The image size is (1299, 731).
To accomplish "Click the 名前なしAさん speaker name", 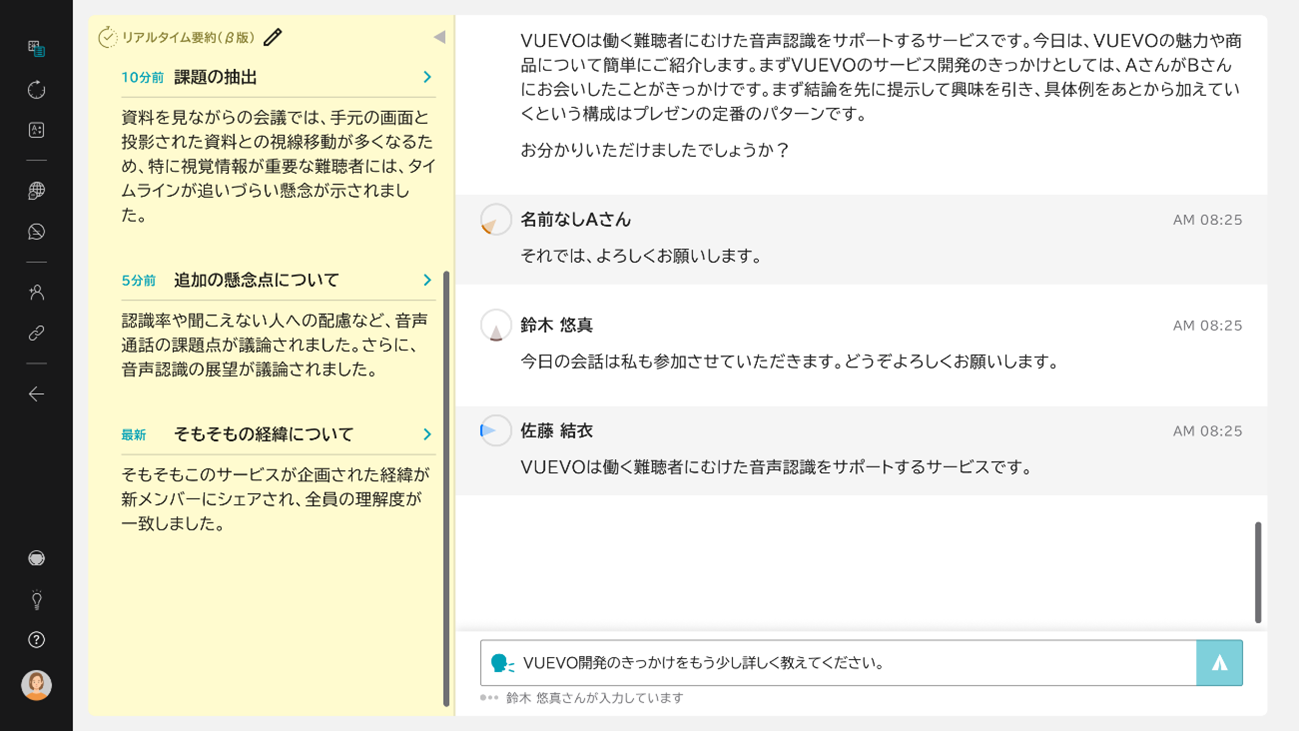I will [576, 219].
